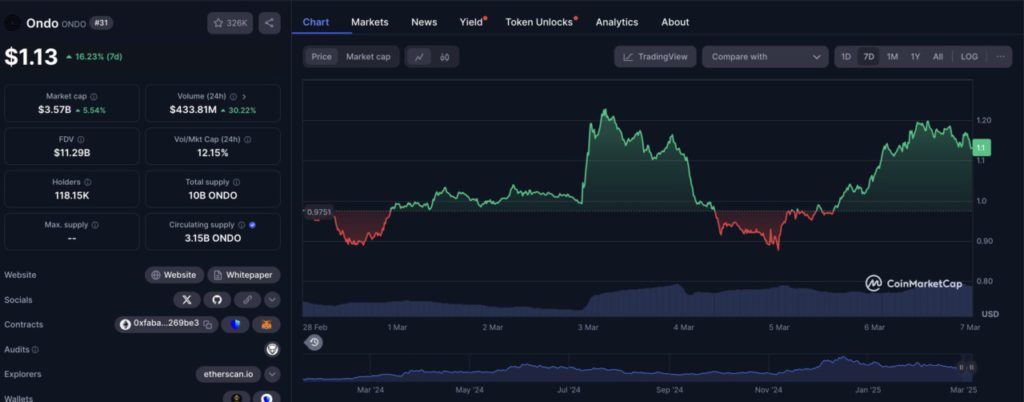
Task: Add token via blue shield wallet icon
Action: (235, 324)
